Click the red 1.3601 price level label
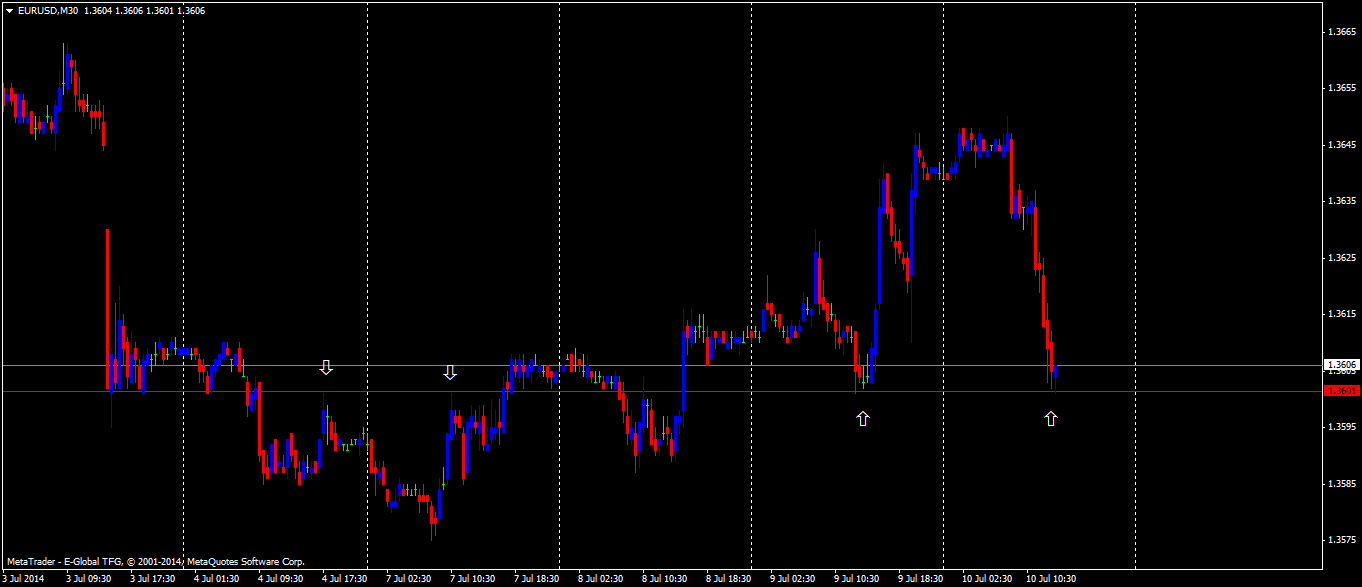This screenshot has width=1362, height=587. click(x=1340, y=391)
